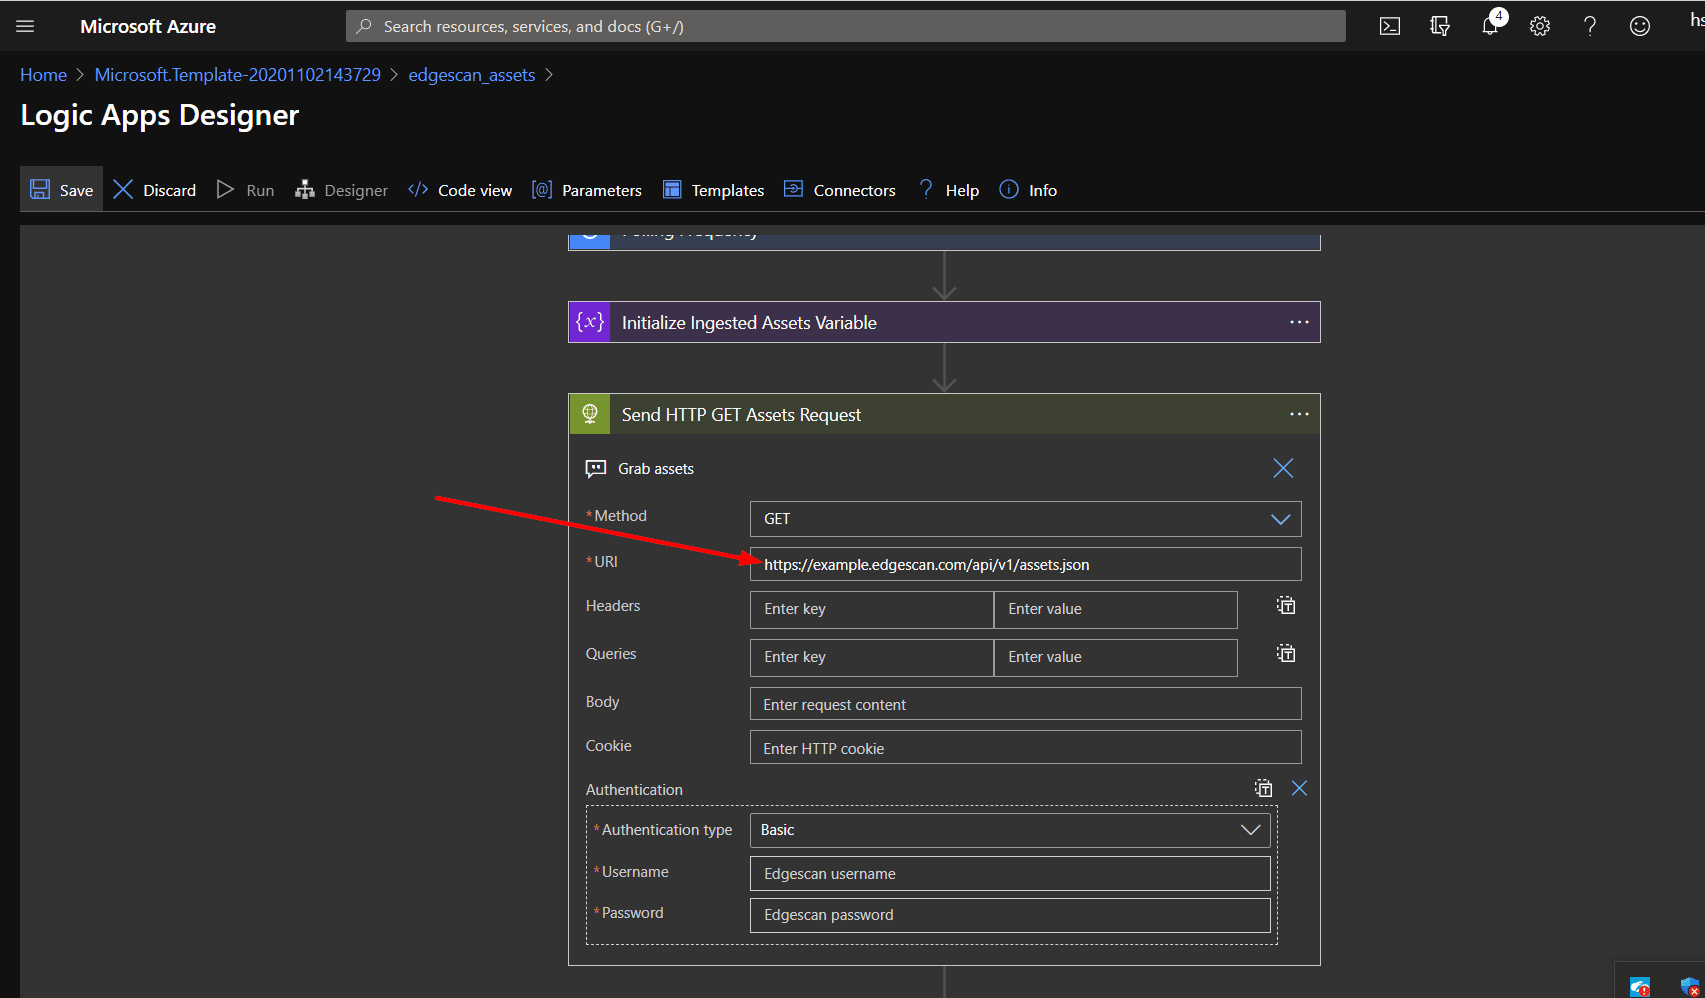Image resolution: width=1705 pixels, height=998 pixels.
Task: Click the Initialize variable action icon
Action: [x=590, y=322]
